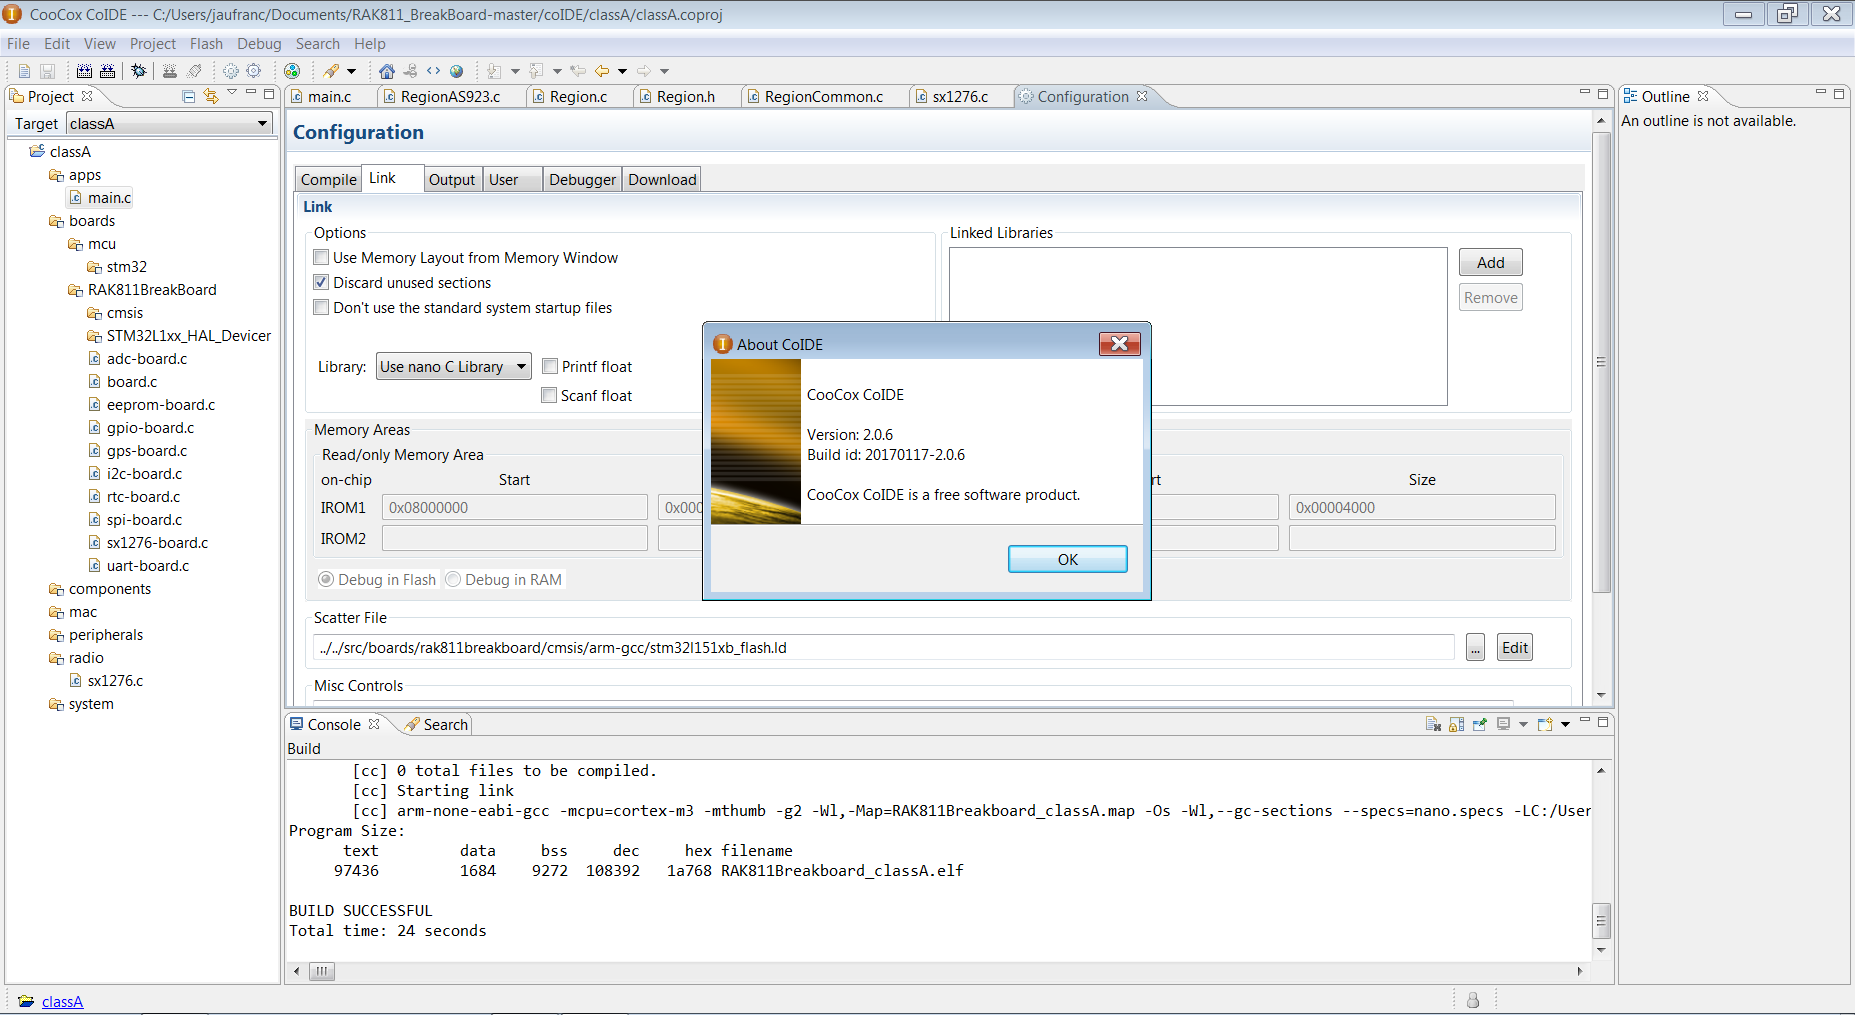Click the console horizontal scrollbar thumb

[322, 971]
